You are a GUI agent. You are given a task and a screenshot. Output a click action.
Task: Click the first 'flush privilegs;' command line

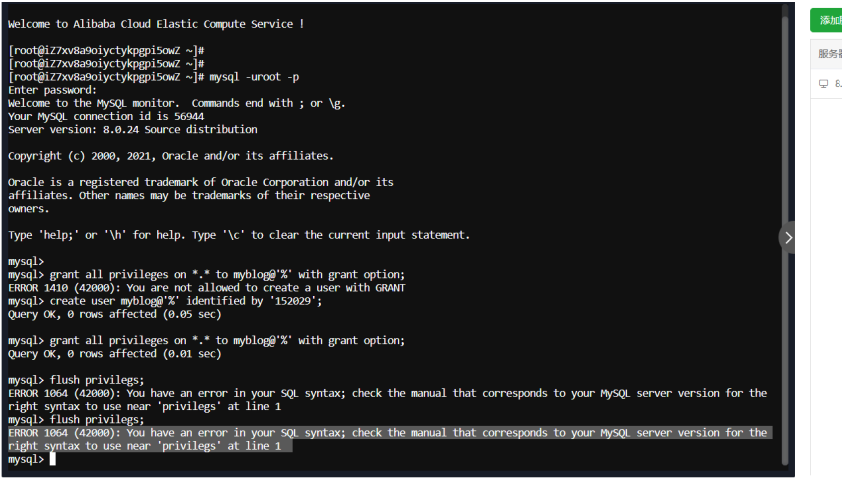click(x=96, y=380)
